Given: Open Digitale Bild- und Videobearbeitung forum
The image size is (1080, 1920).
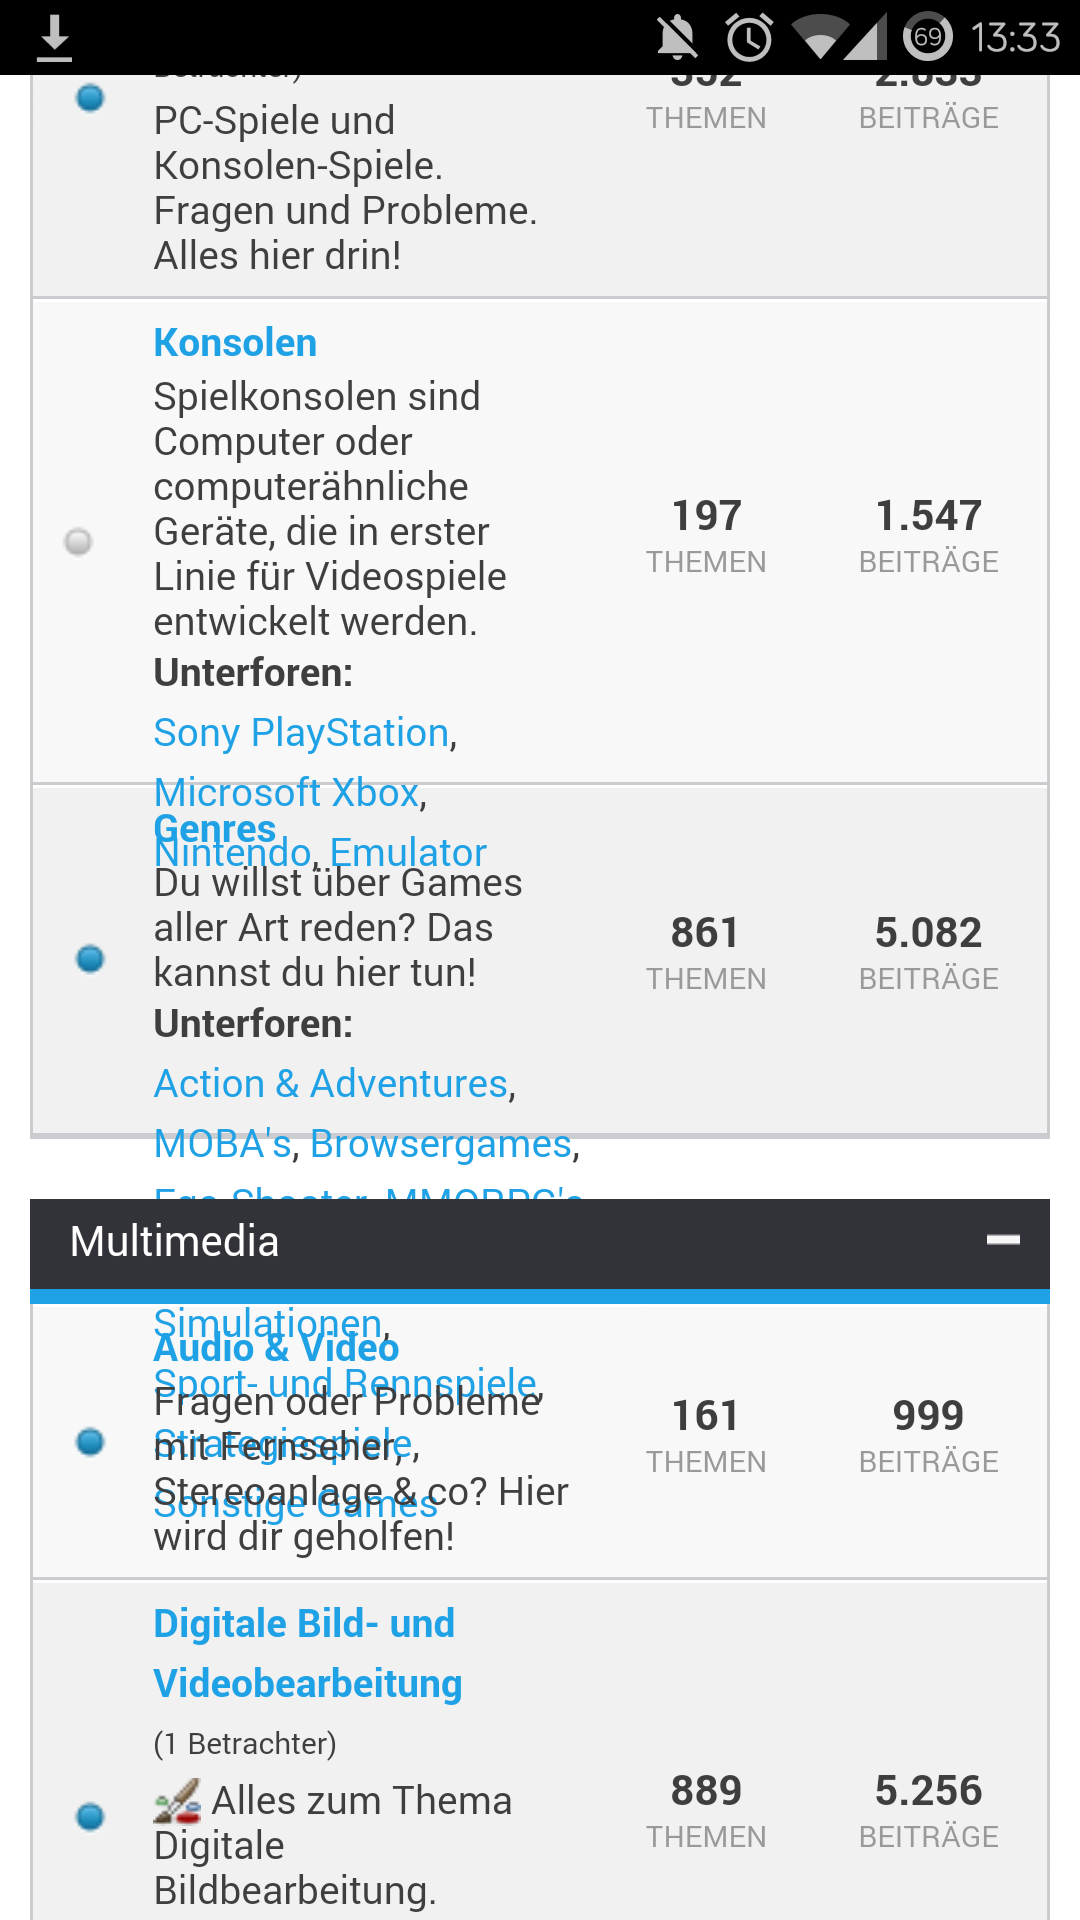Looking at the screenshot, I should tap(305, 1653).
